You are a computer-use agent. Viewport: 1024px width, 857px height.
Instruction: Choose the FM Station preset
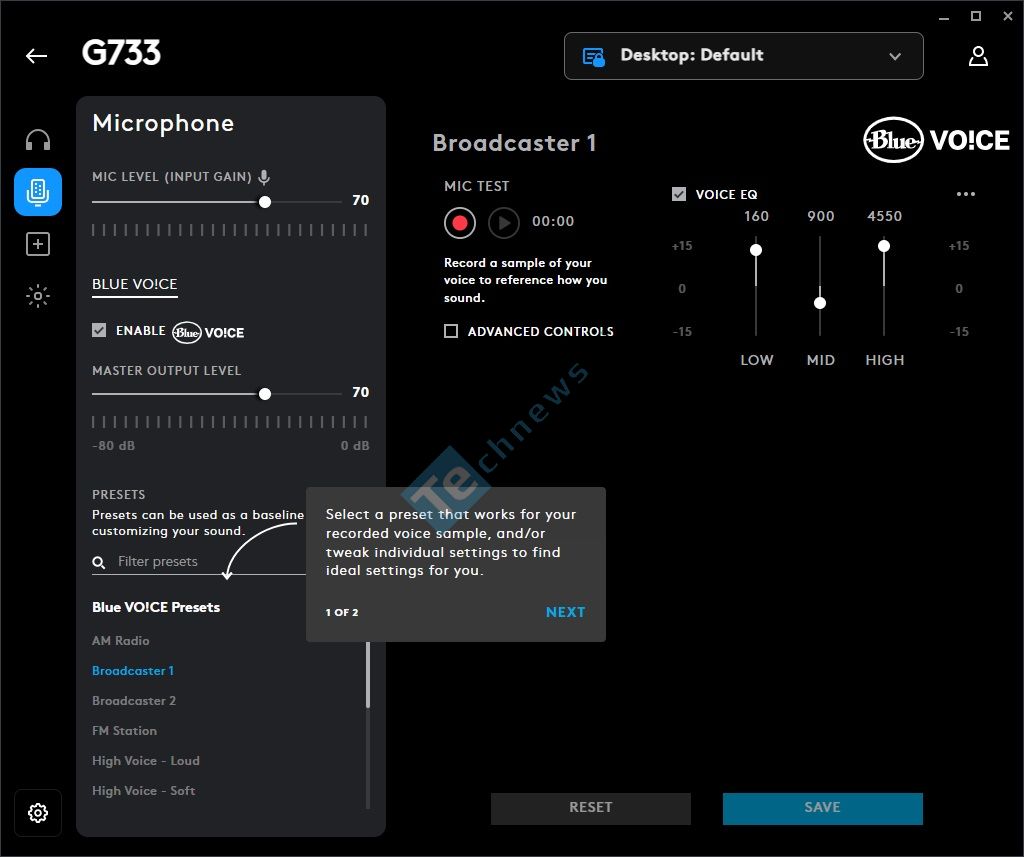point(125,731)
